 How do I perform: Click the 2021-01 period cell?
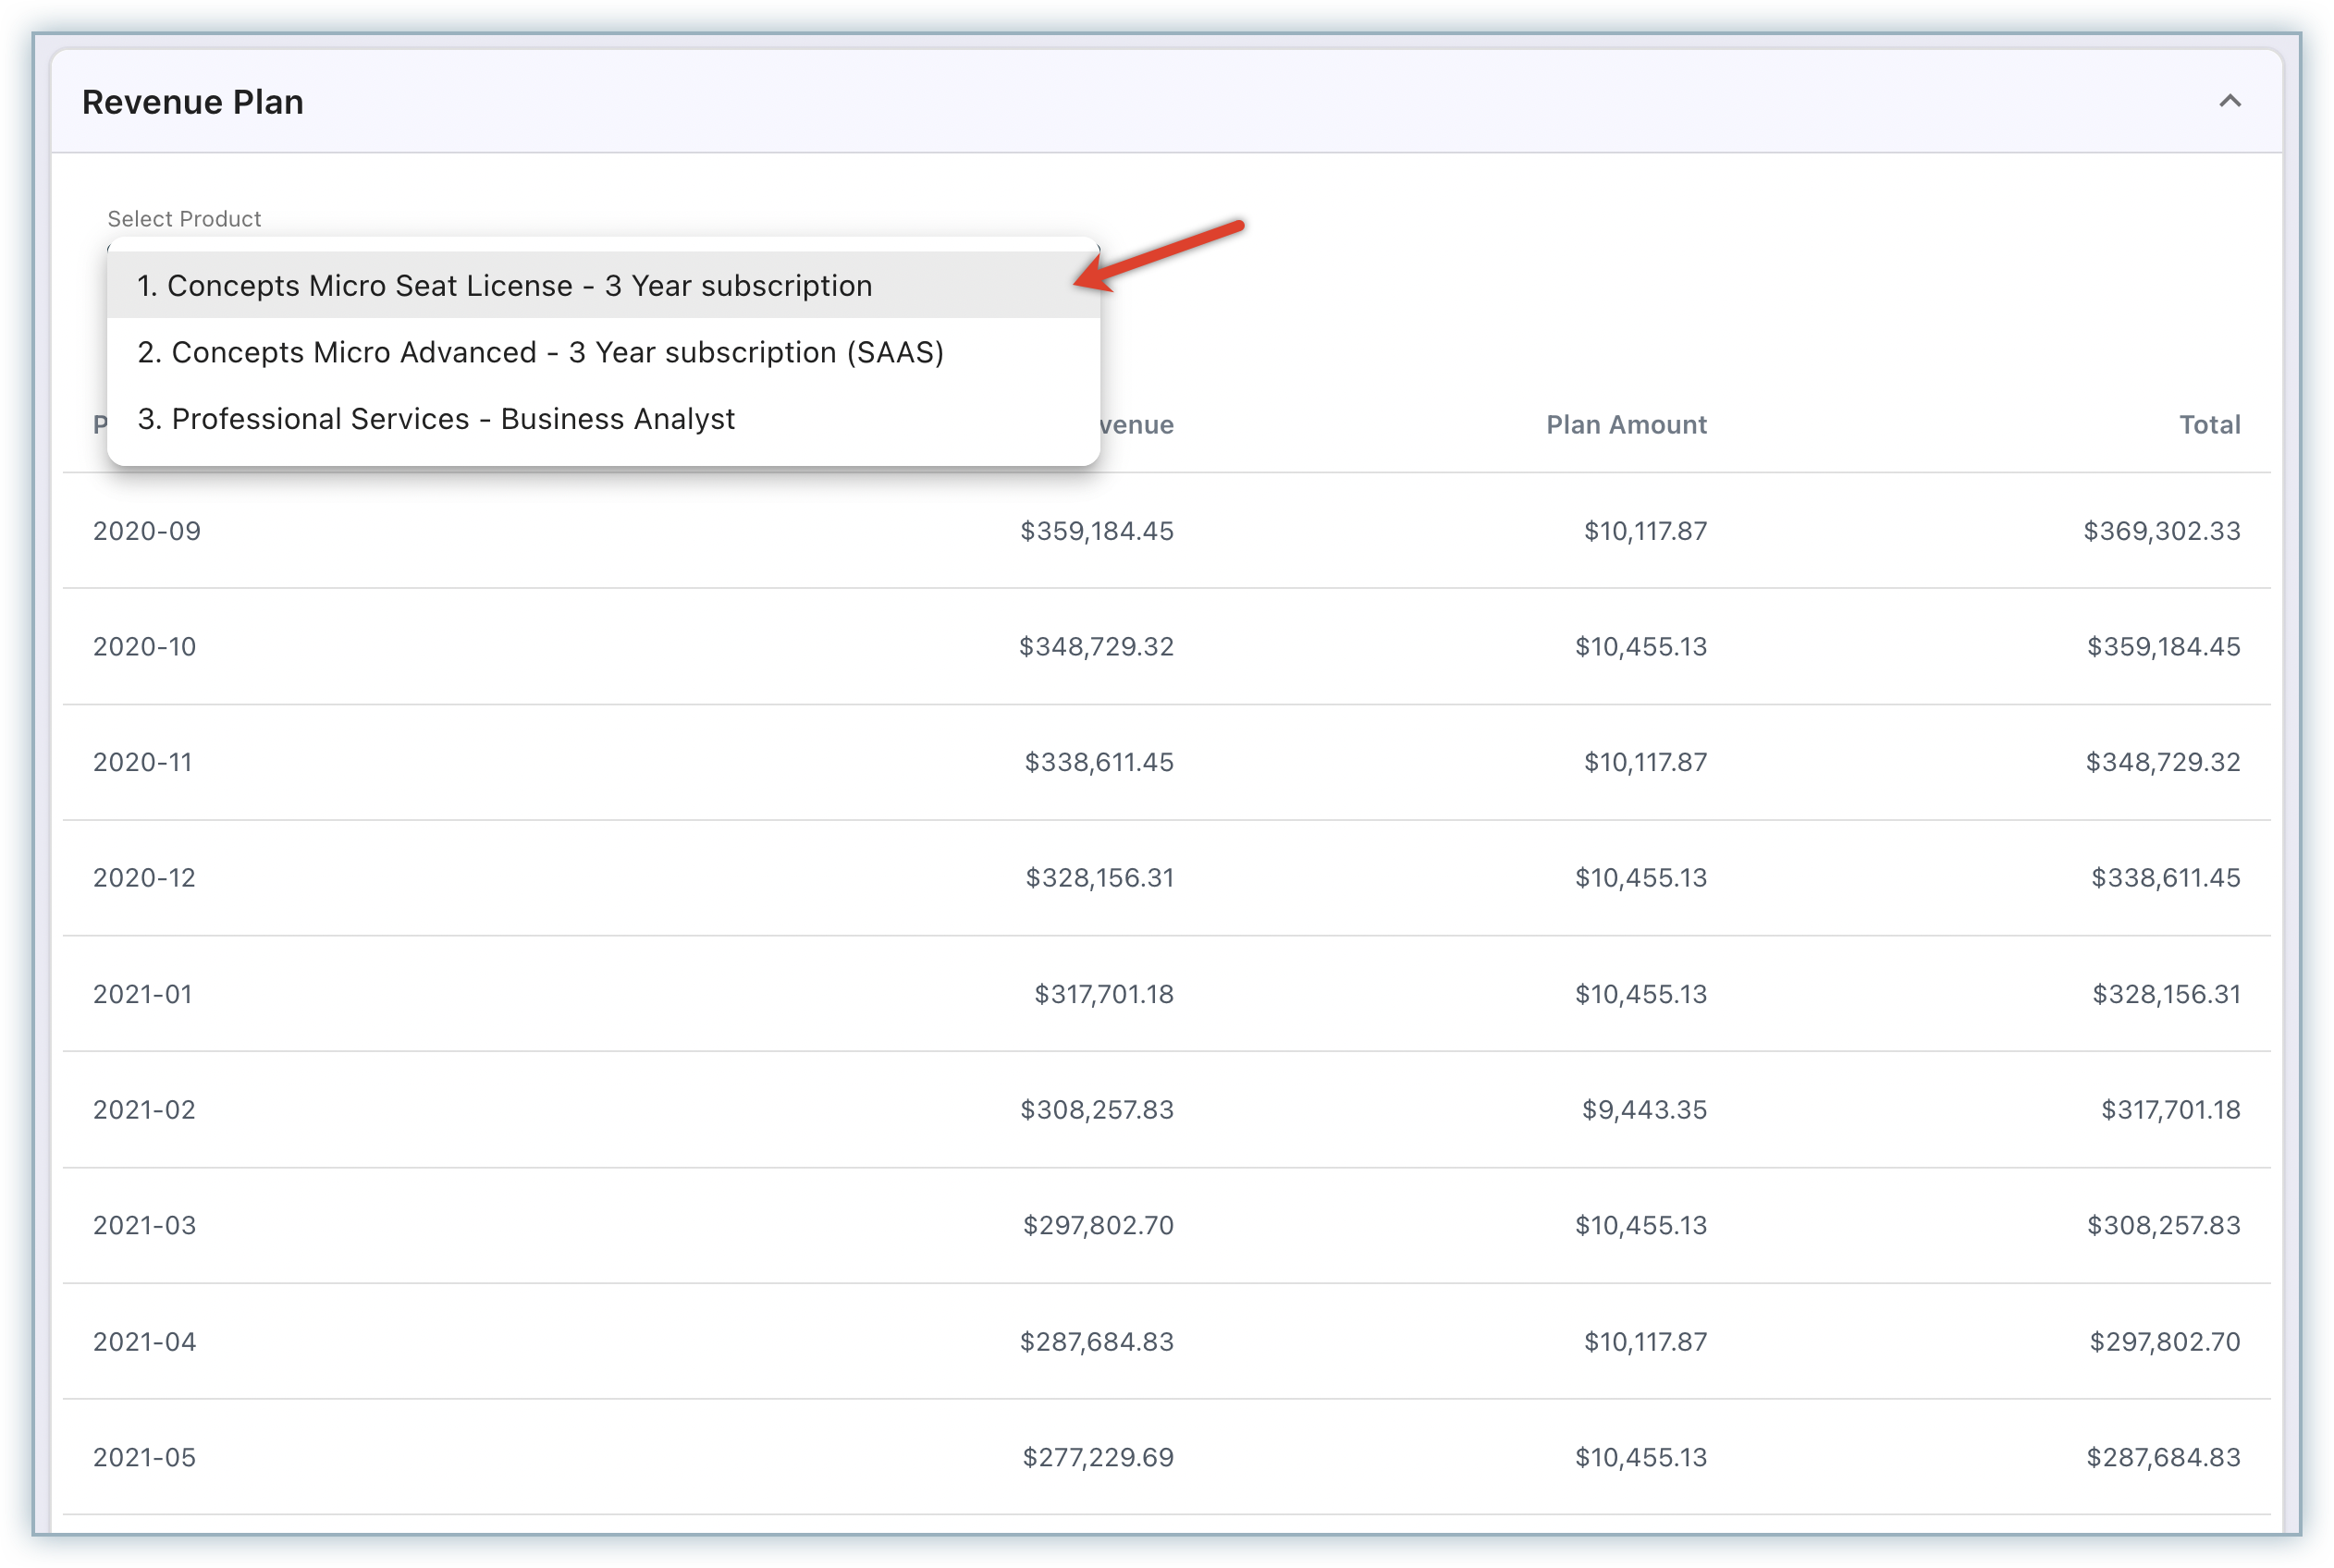143,994
